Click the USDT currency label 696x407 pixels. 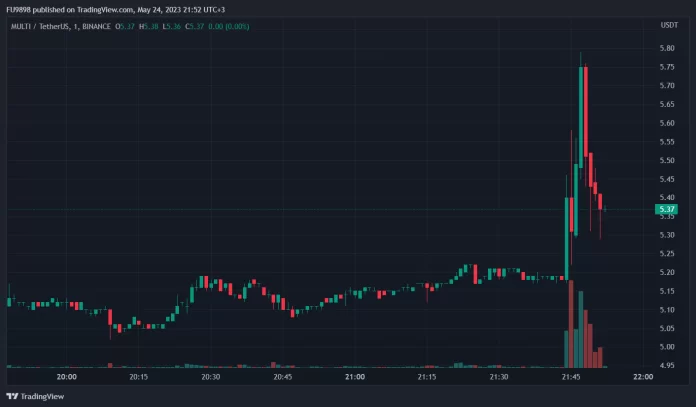click(668, 26)
